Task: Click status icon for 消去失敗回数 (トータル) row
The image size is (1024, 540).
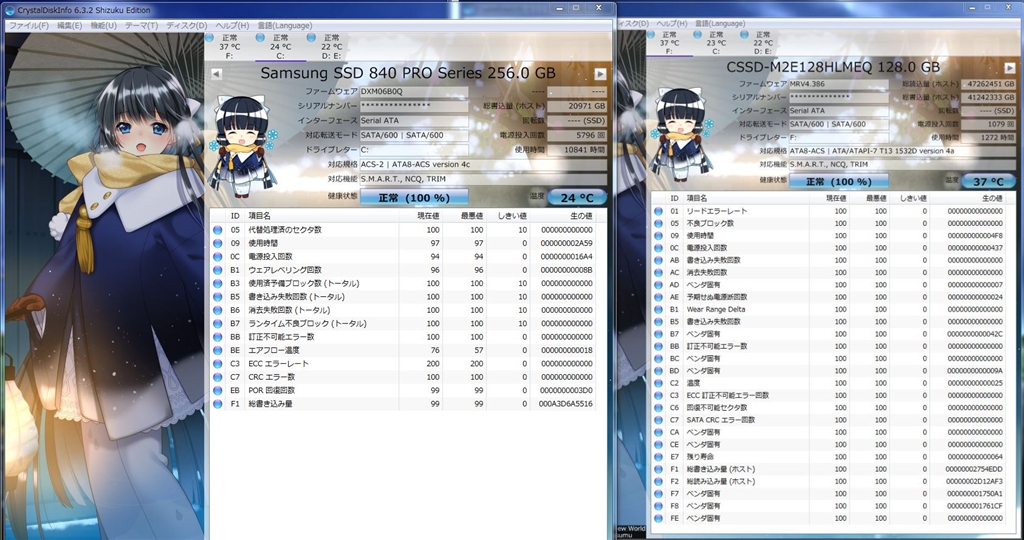Action: click(217, 310)
